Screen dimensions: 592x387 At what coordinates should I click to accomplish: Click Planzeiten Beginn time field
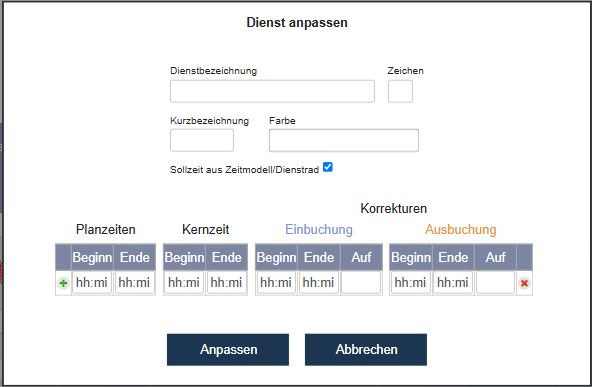92,282
